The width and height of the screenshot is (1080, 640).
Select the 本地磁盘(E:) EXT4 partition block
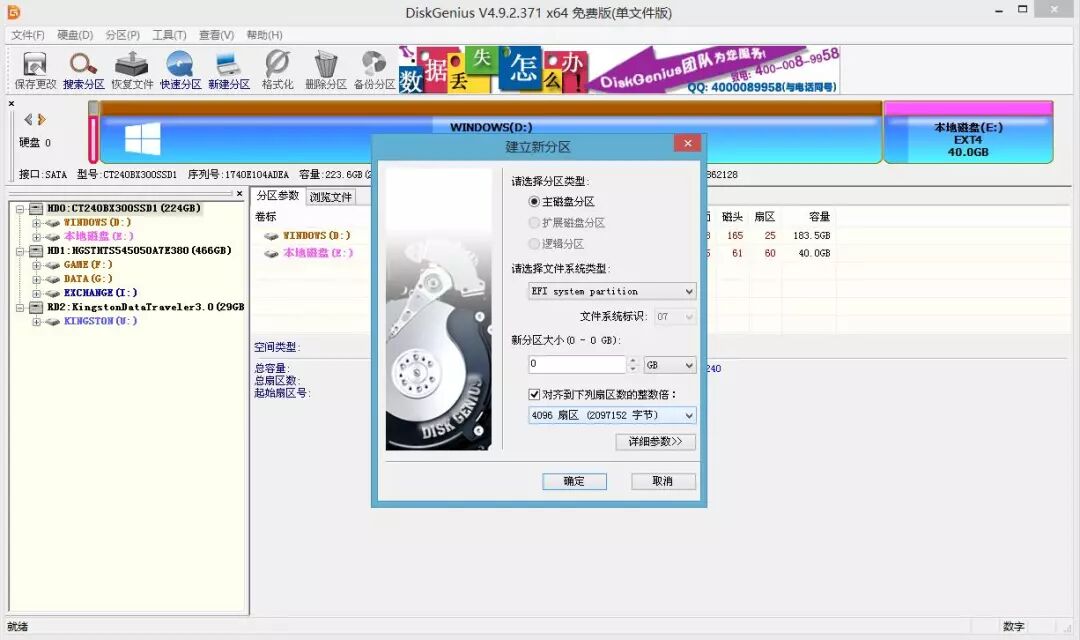click(968, 132)
